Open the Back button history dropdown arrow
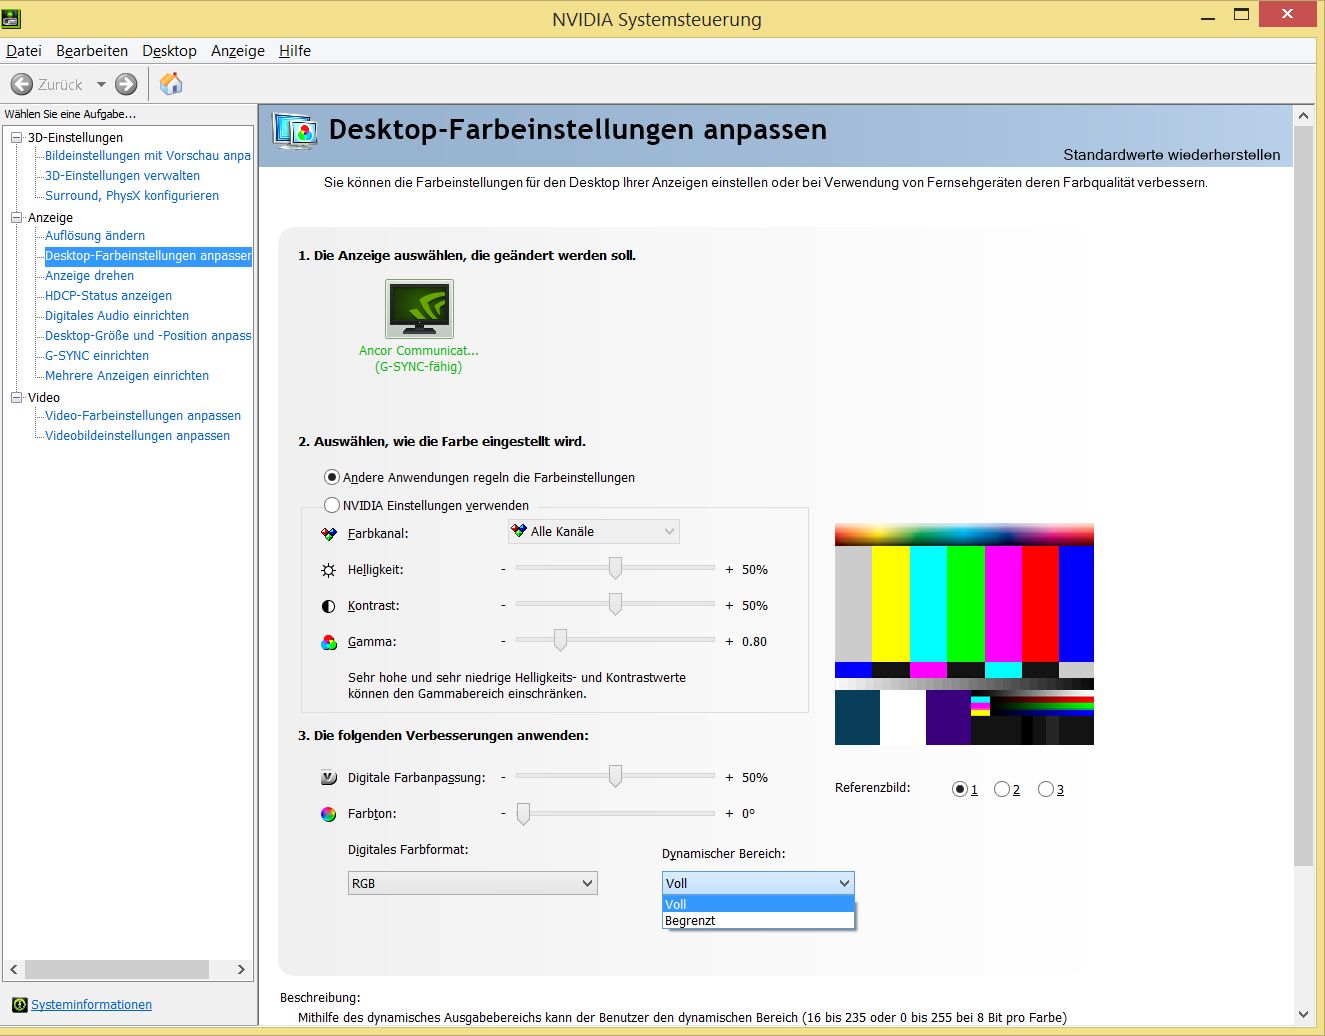This screenshot has width=1325, height=1036. [x=101, y=85]
